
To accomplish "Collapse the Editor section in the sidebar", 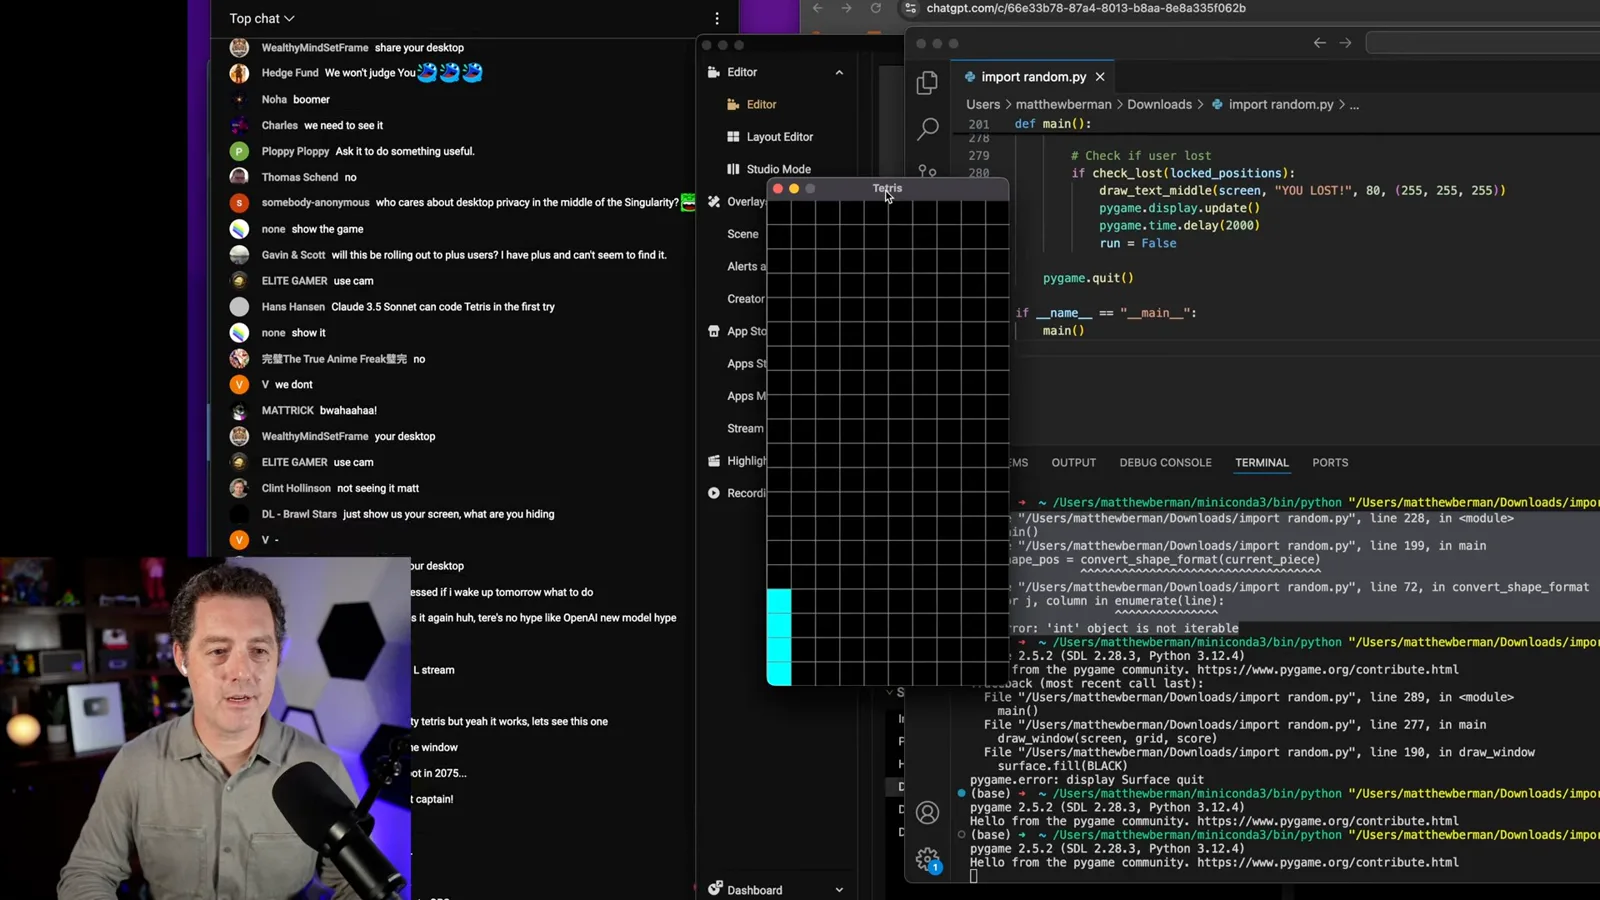I will 839,72.
